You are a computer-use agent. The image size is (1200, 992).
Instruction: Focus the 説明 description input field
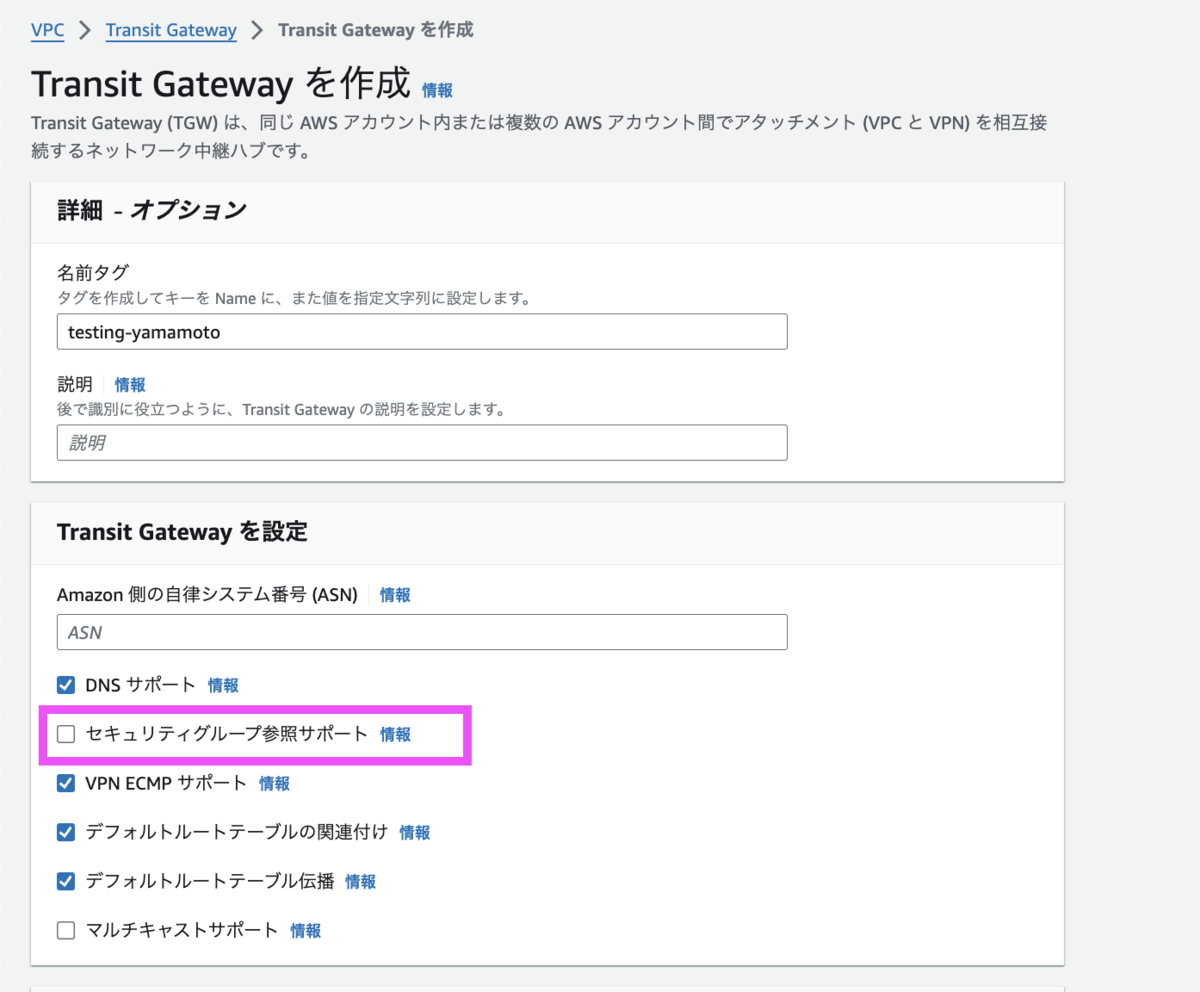click(422, 442)
